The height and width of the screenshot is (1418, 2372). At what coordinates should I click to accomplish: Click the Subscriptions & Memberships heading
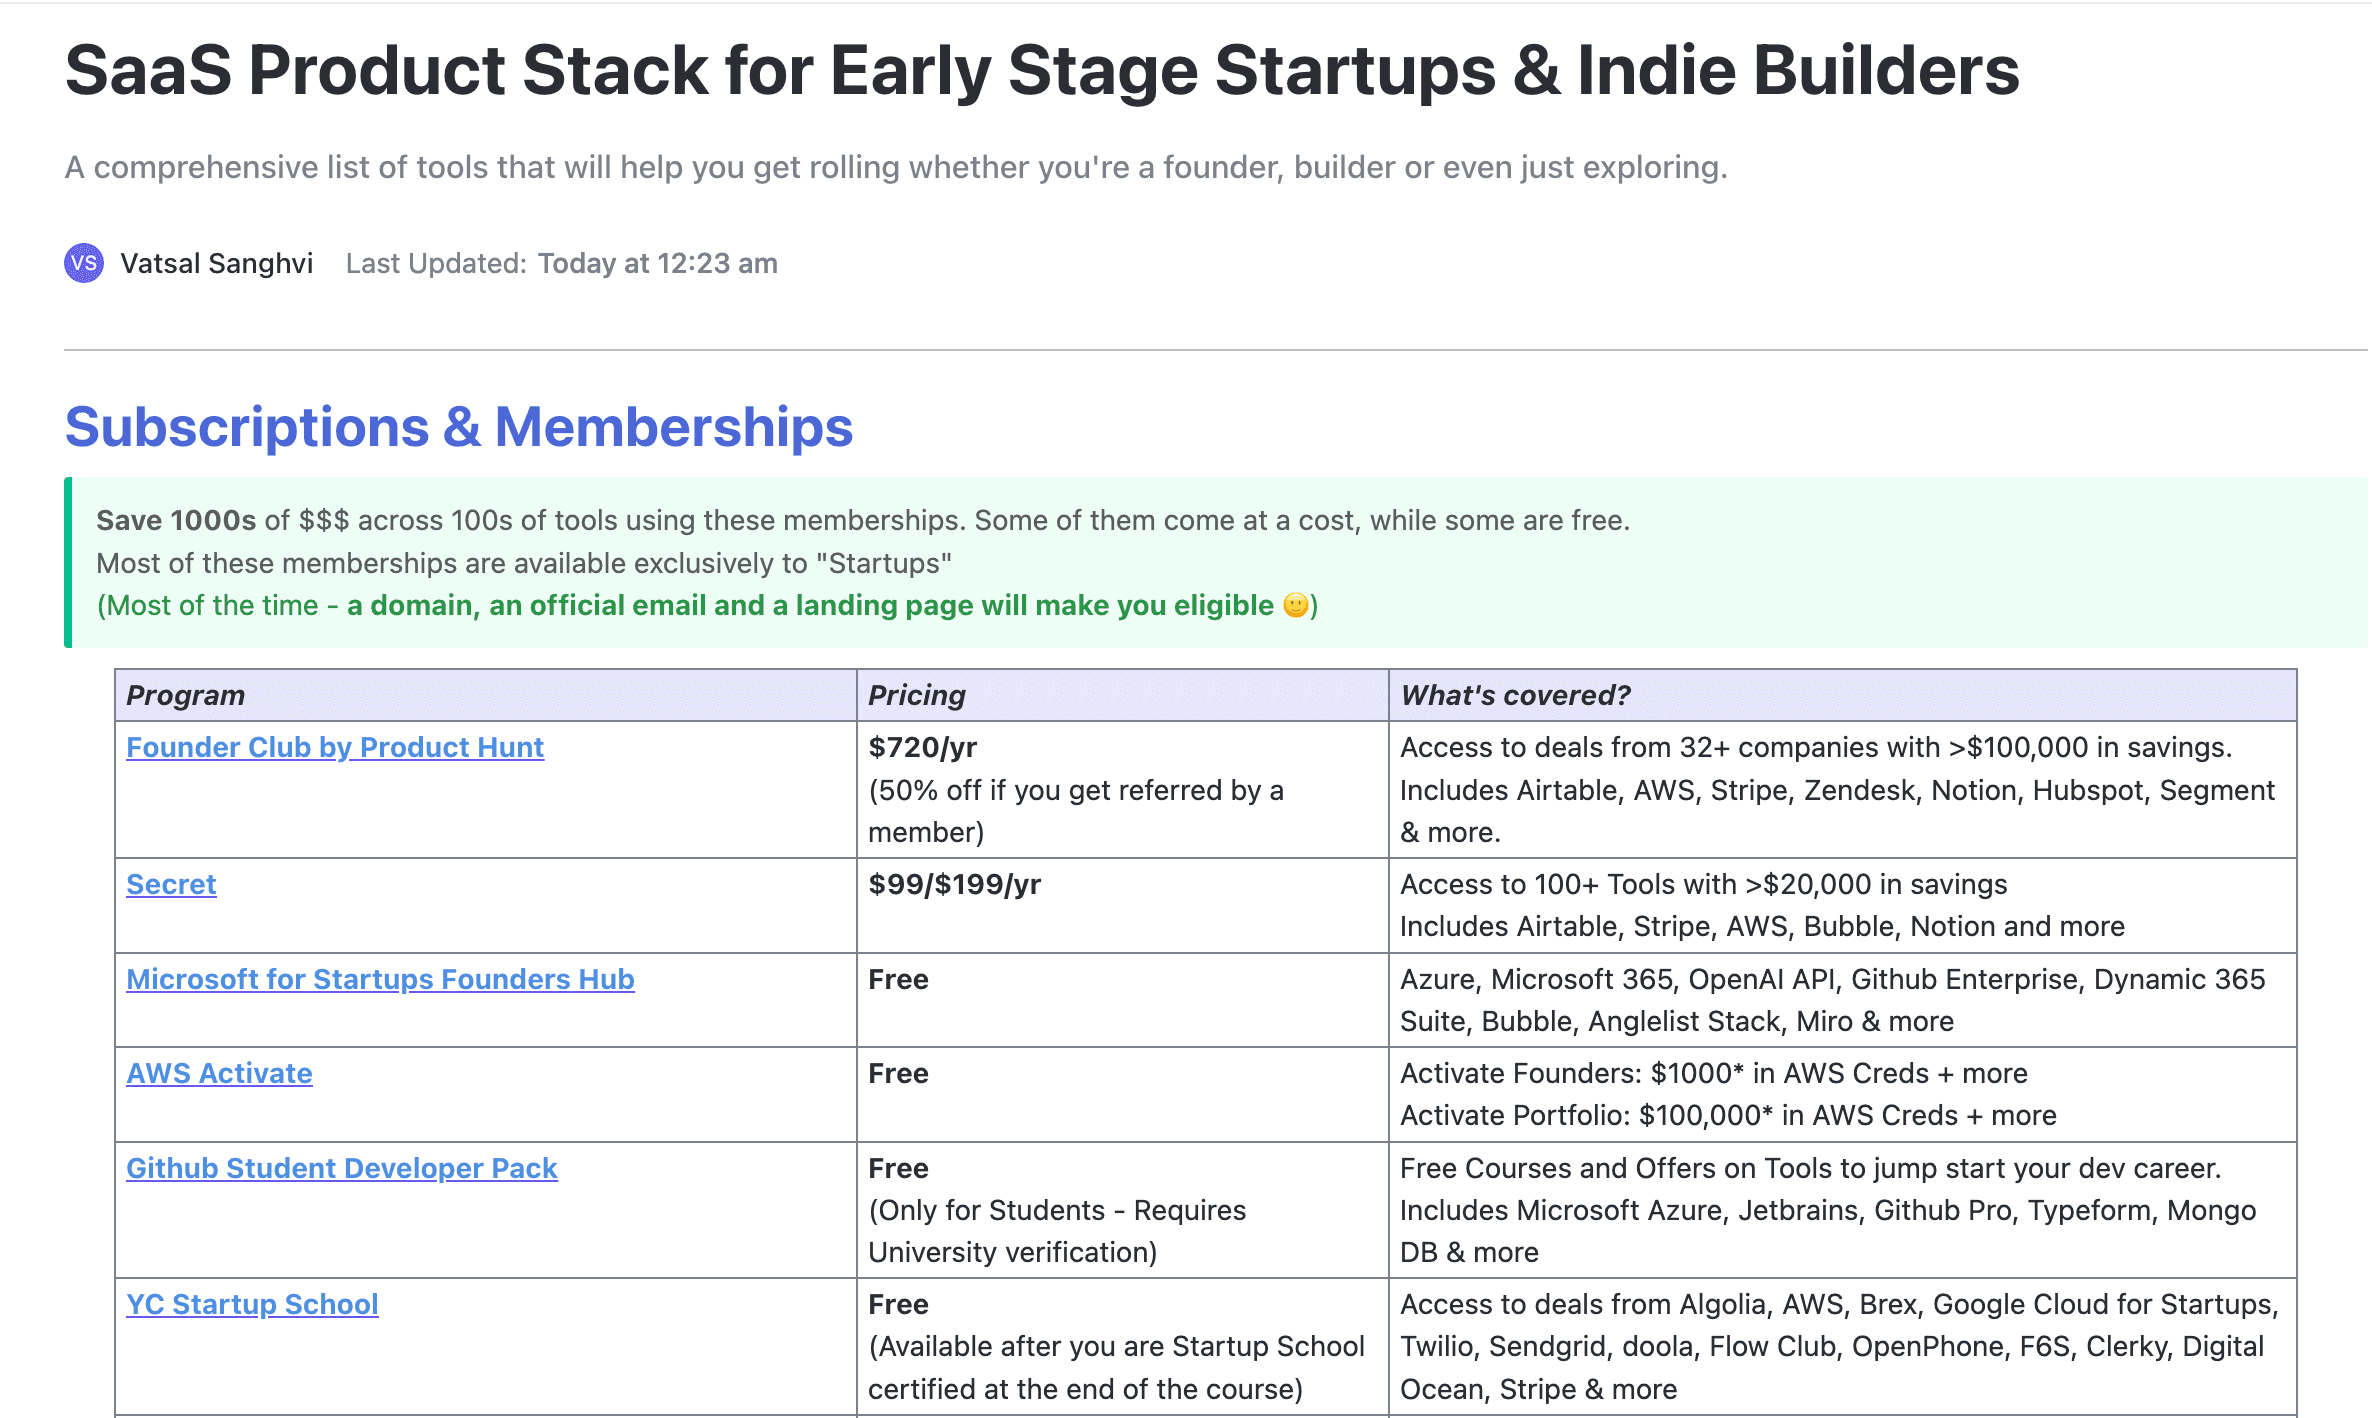point(458,427)
